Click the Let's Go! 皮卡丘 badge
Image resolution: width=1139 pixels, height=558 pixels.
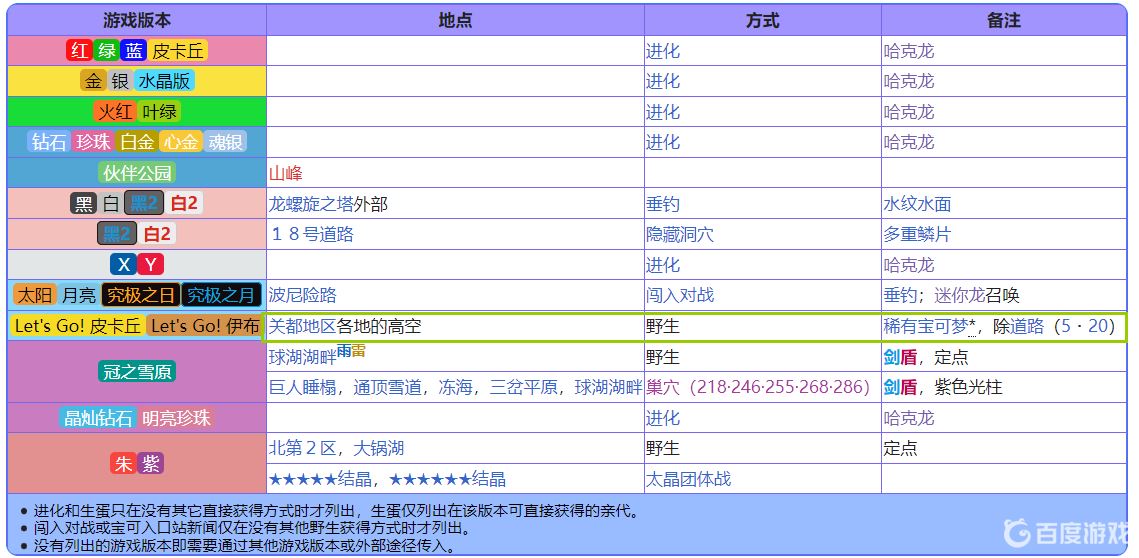(78, 326)
